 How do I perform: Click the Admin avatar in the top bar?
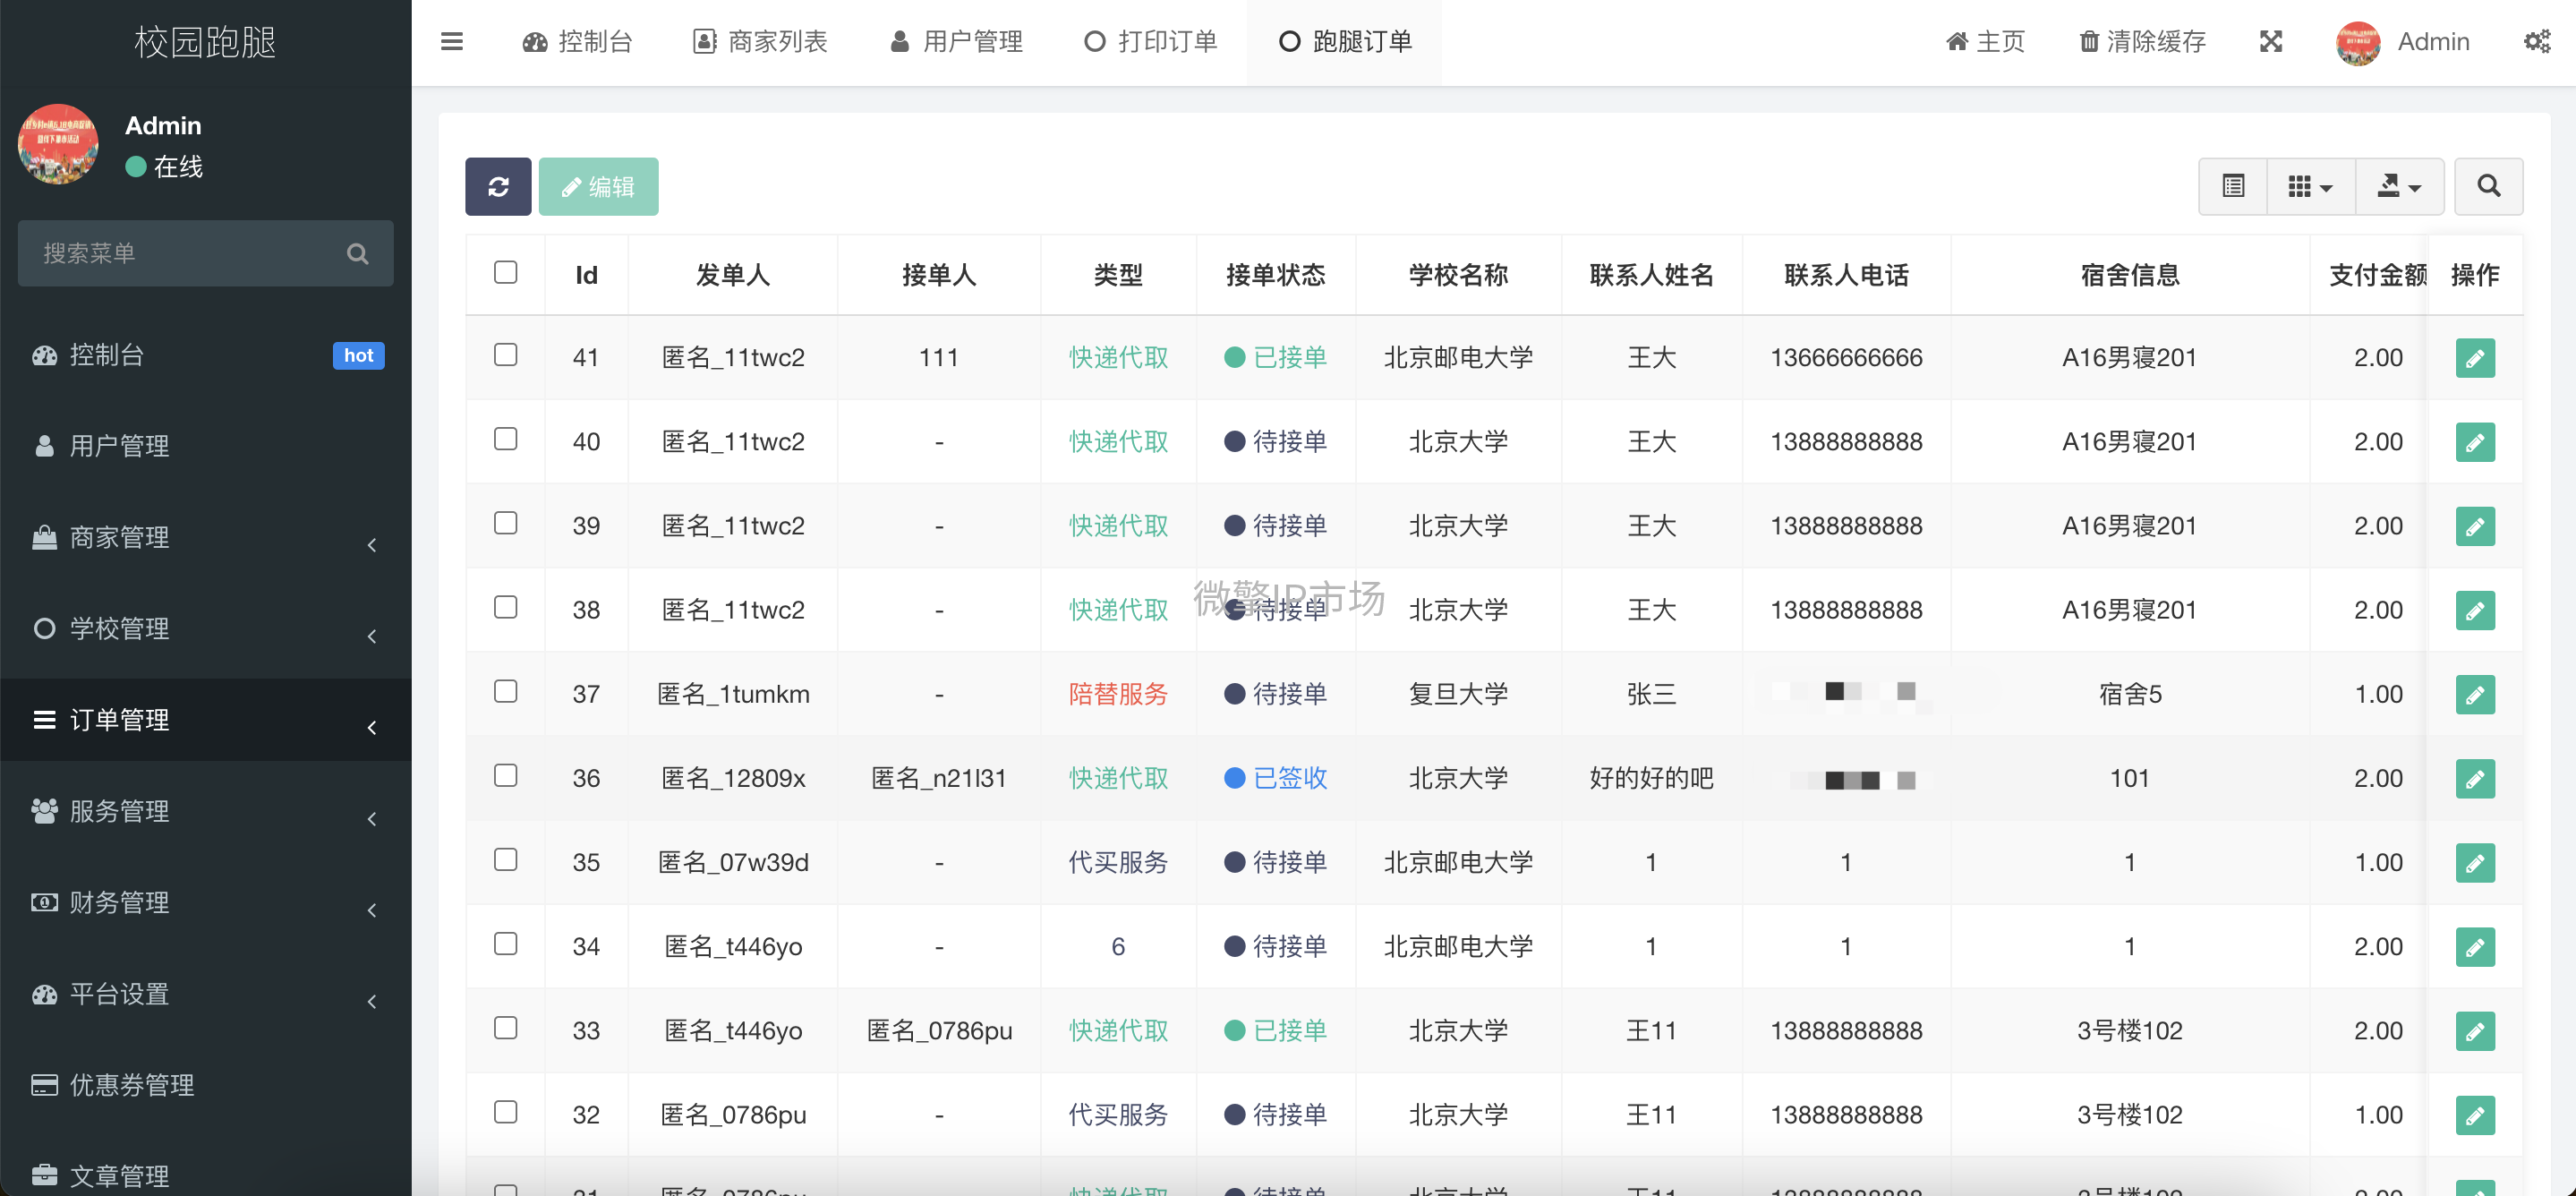tap(2358, 42)
